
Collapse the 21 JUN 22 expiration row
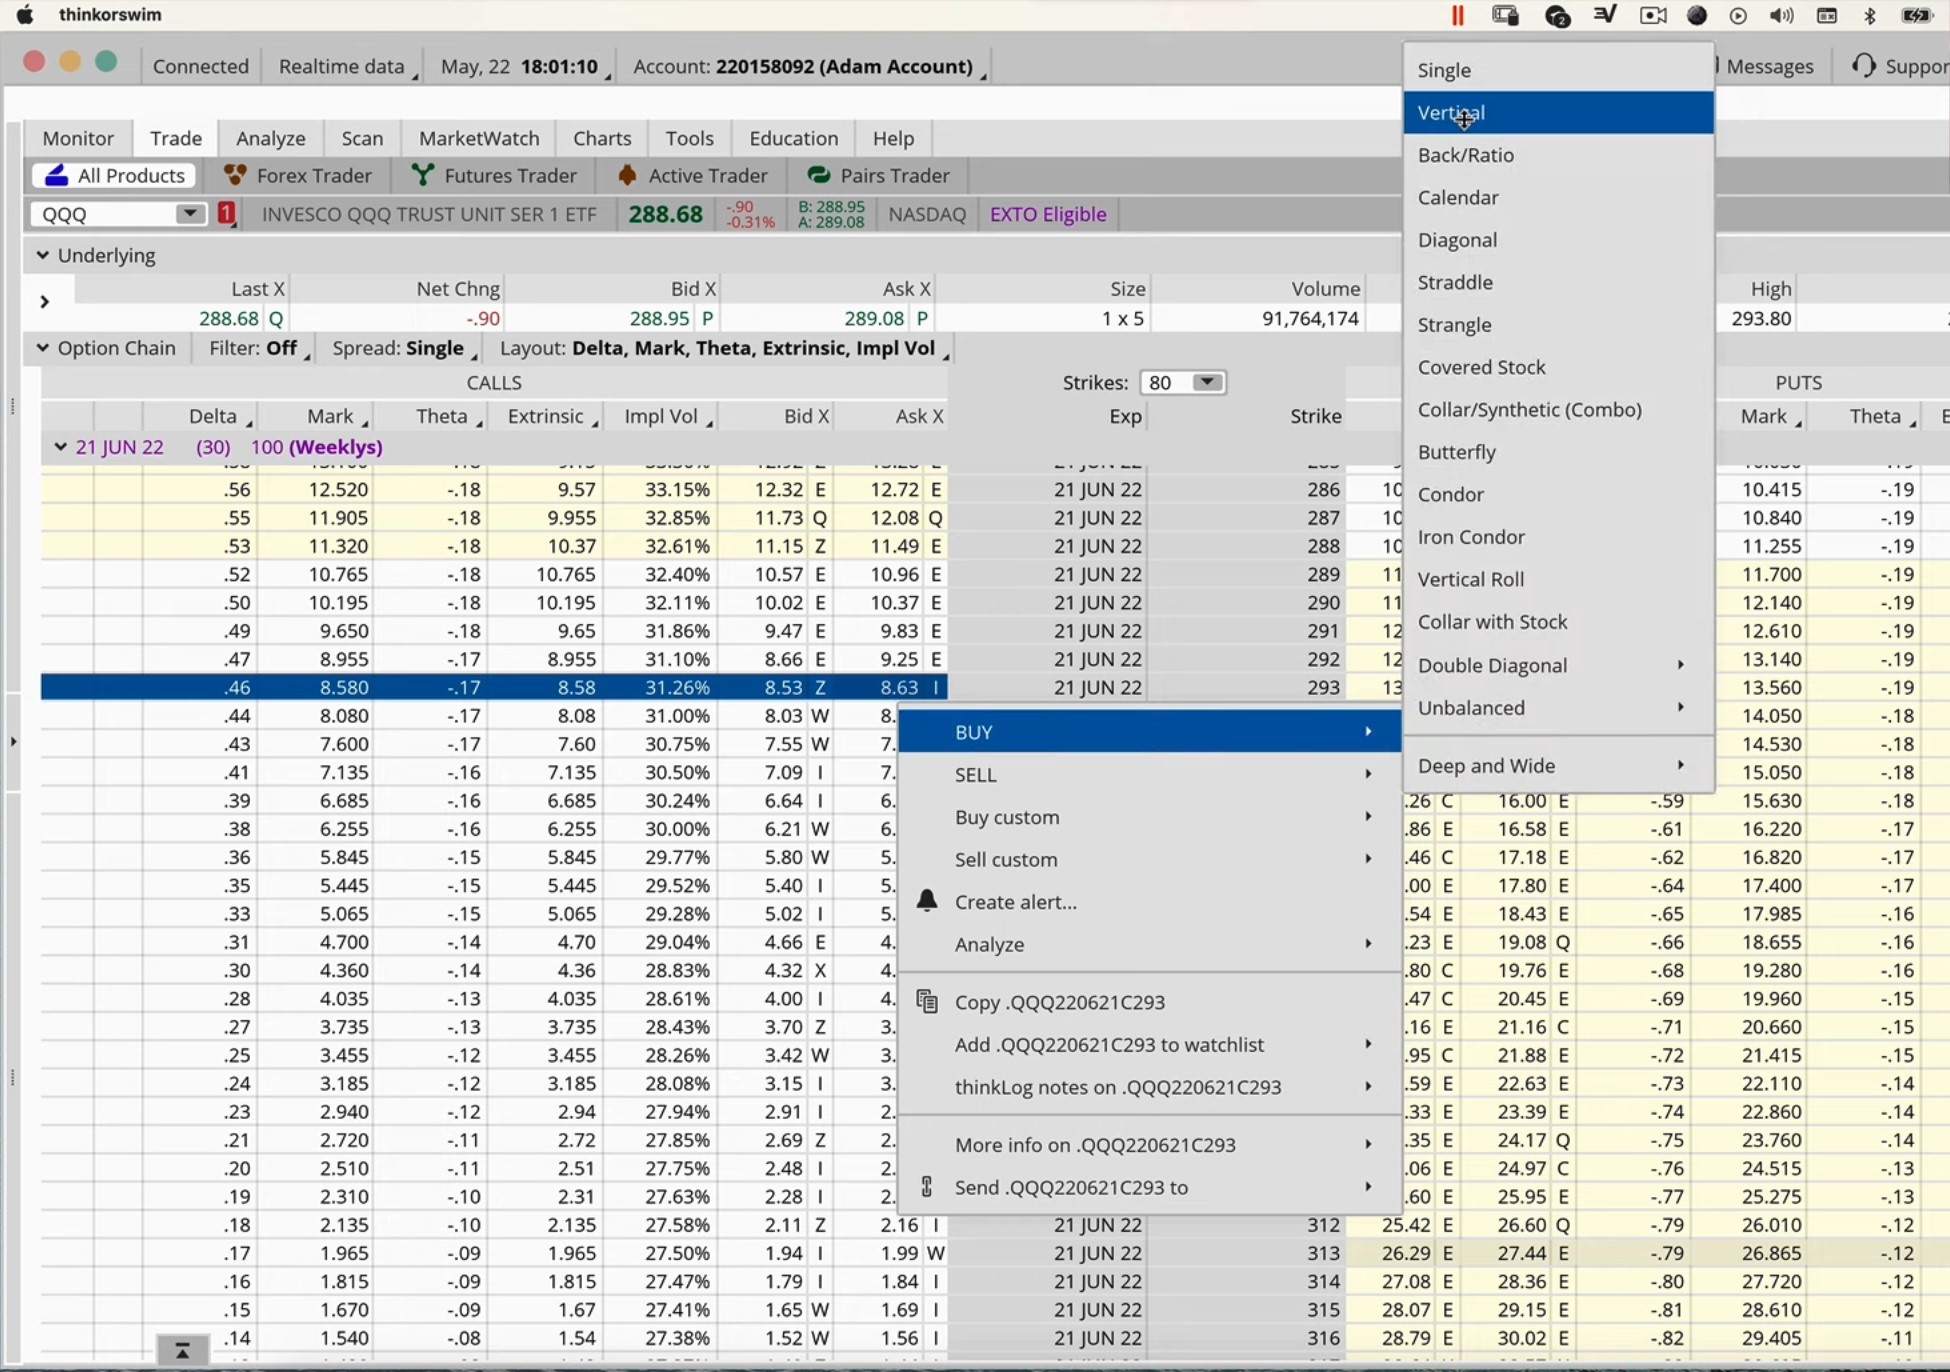coord(60,447)
